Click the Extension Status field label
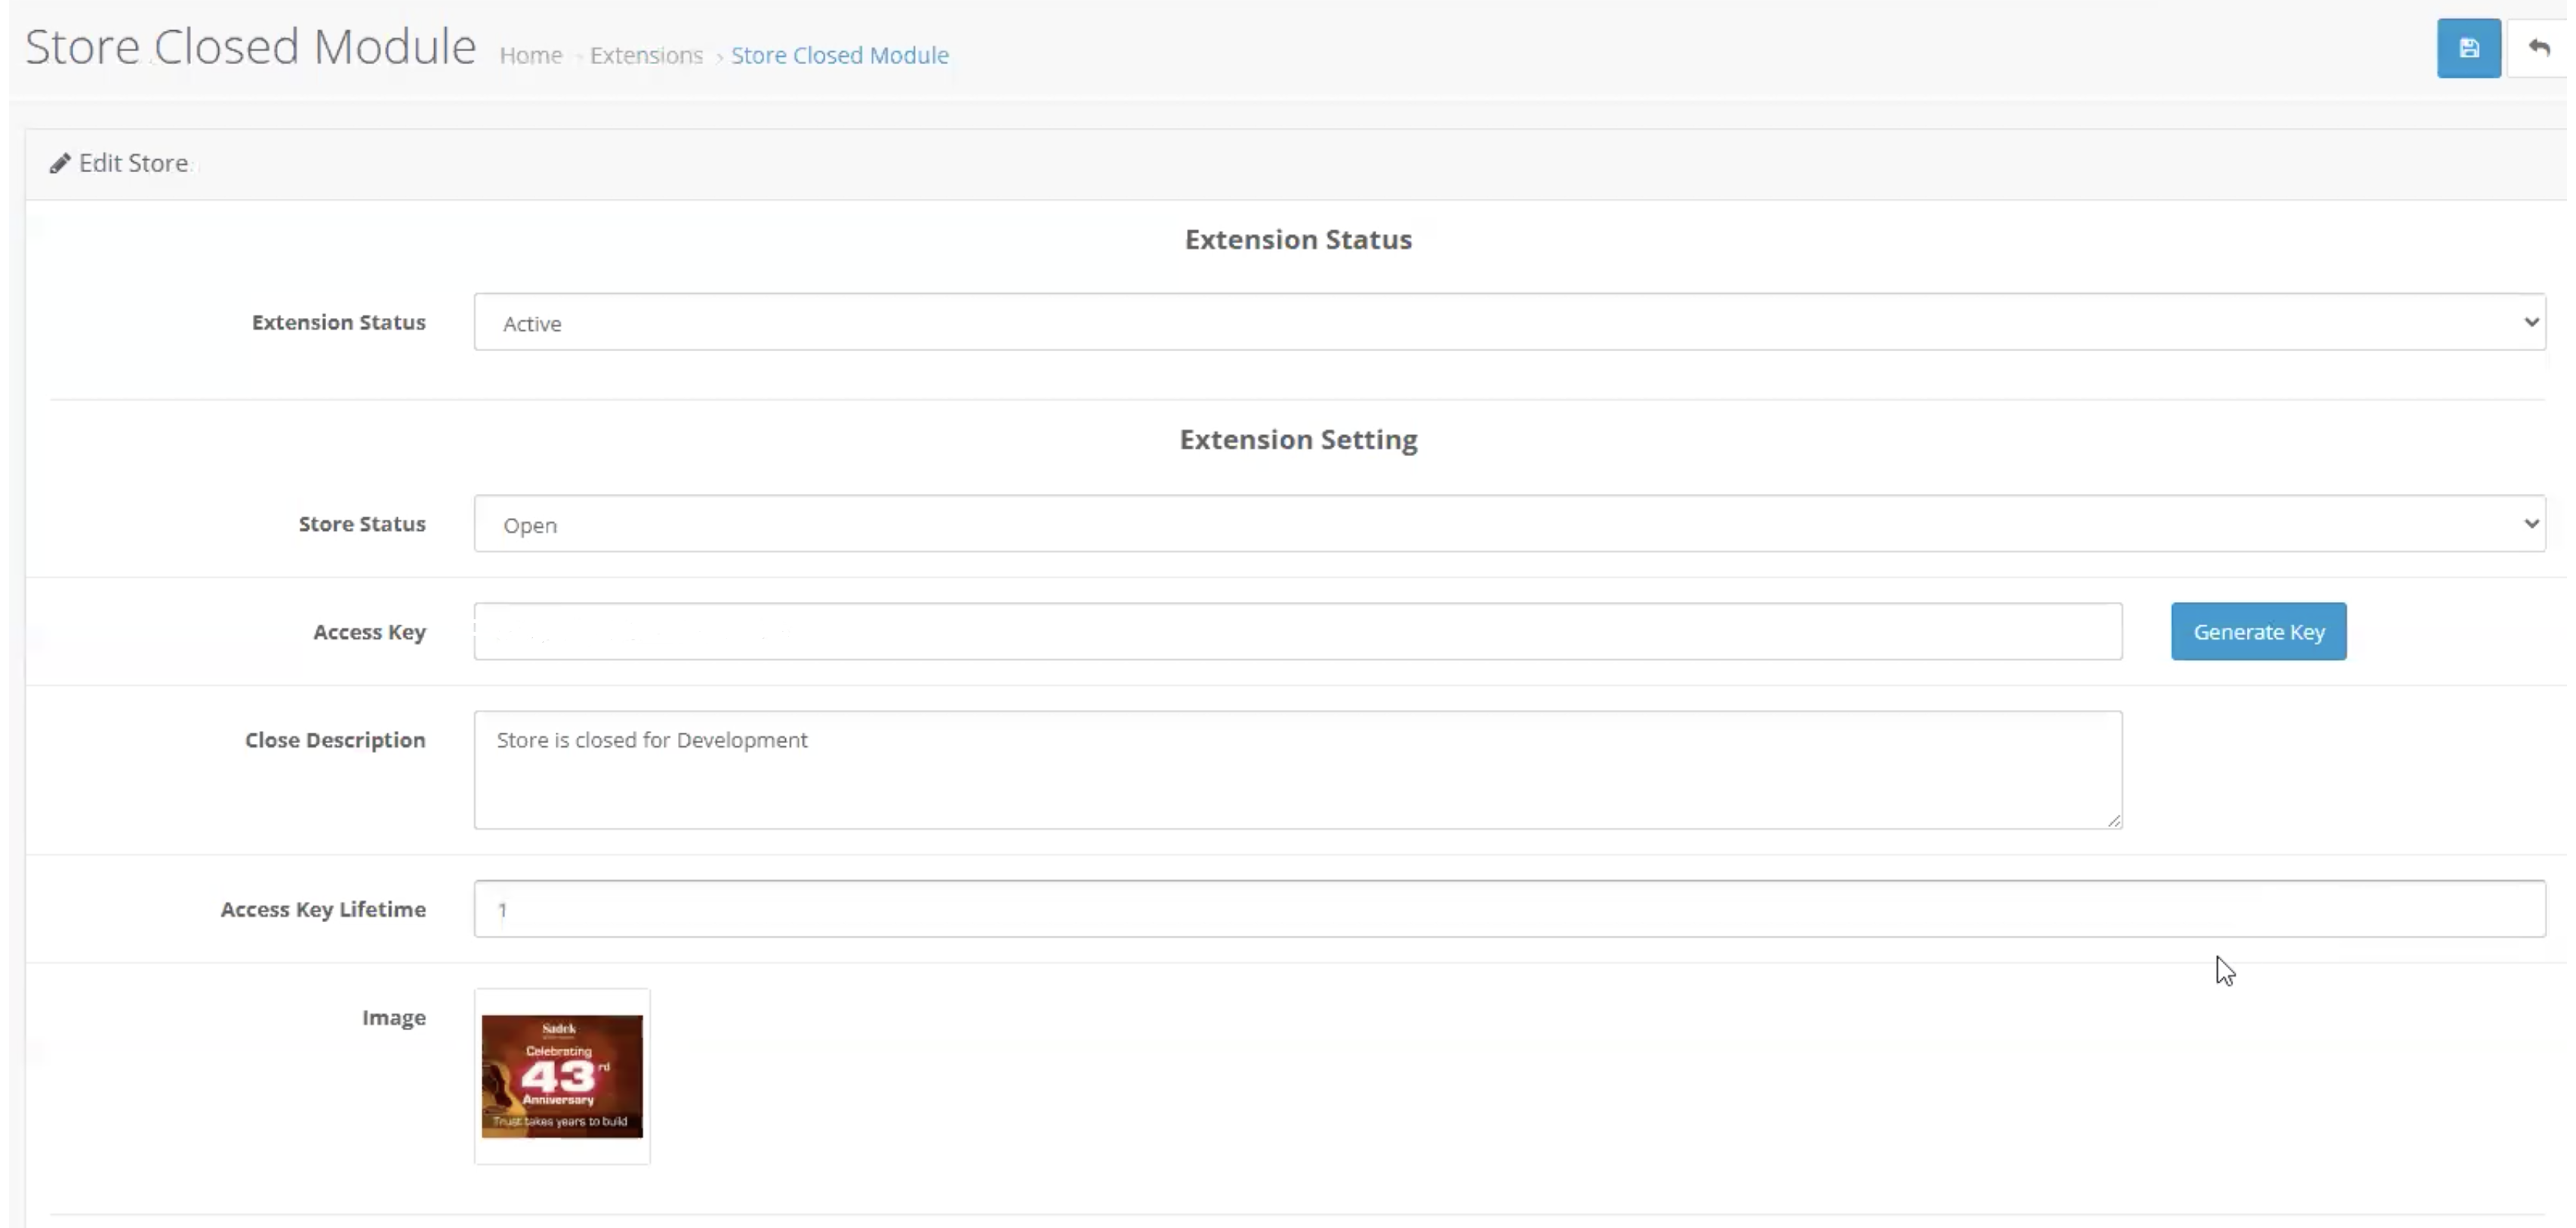Screen dimensions: 2576x1228 (x=339, y=322)
